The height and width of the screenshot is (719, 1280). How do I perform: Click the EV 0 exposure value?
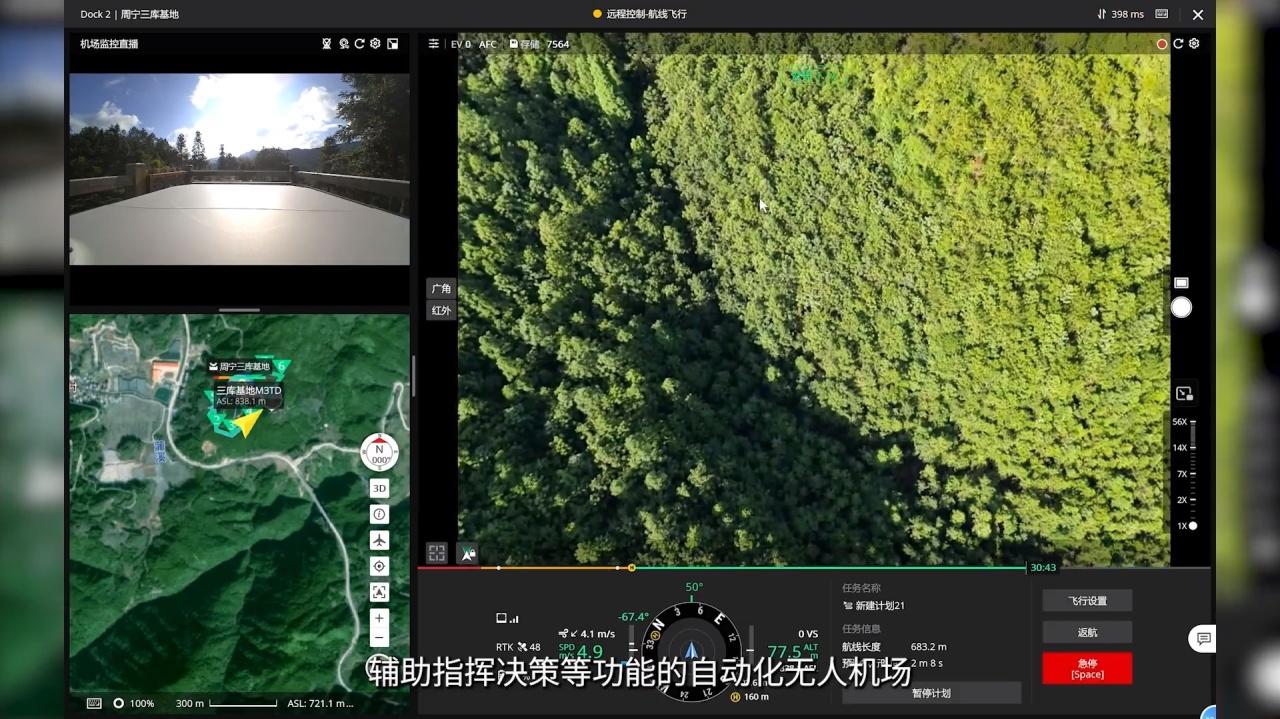click(x=461, y=44)
